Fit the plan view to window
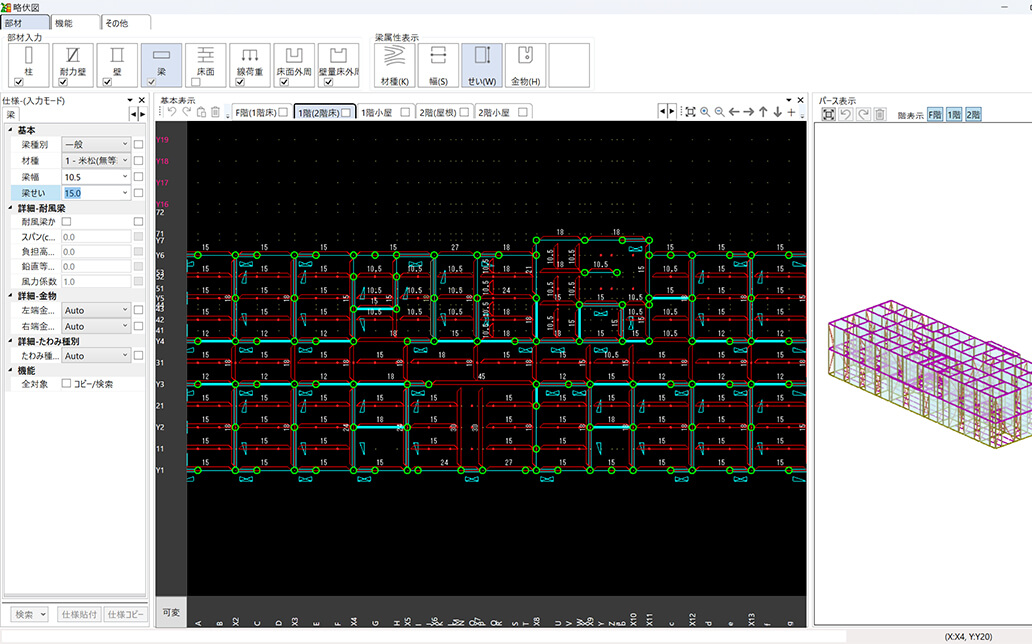The height and width of the screenshot is (644, 1032). click(690, 112)
